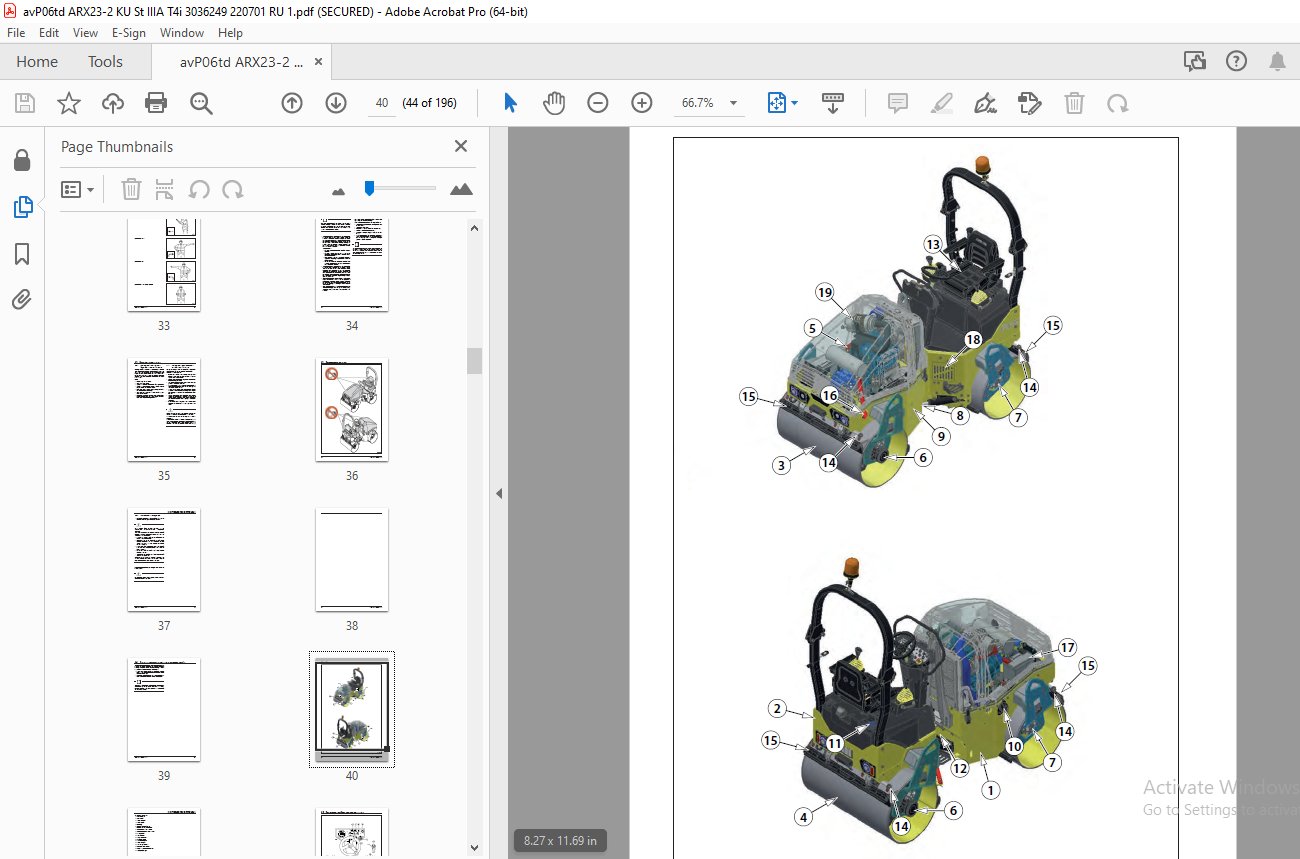Click the stamp edit tool icon
This screenshot has width=1300, height=859.
[1030, 103]
